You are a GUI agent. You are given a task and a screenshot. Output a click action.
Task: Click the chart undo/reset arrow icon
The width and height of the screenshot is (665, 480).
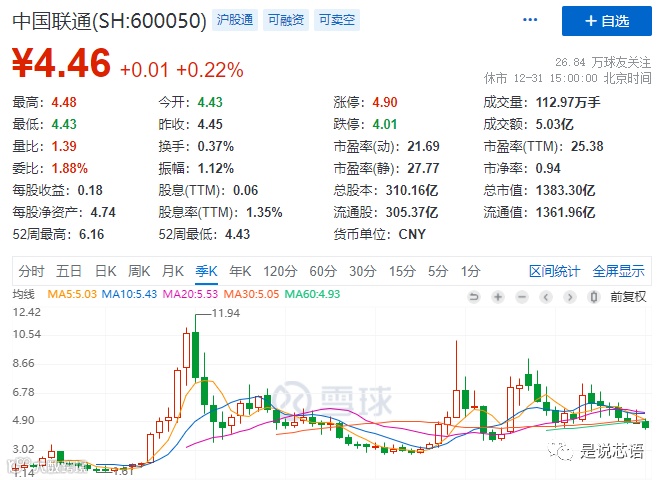click(474, 297)
